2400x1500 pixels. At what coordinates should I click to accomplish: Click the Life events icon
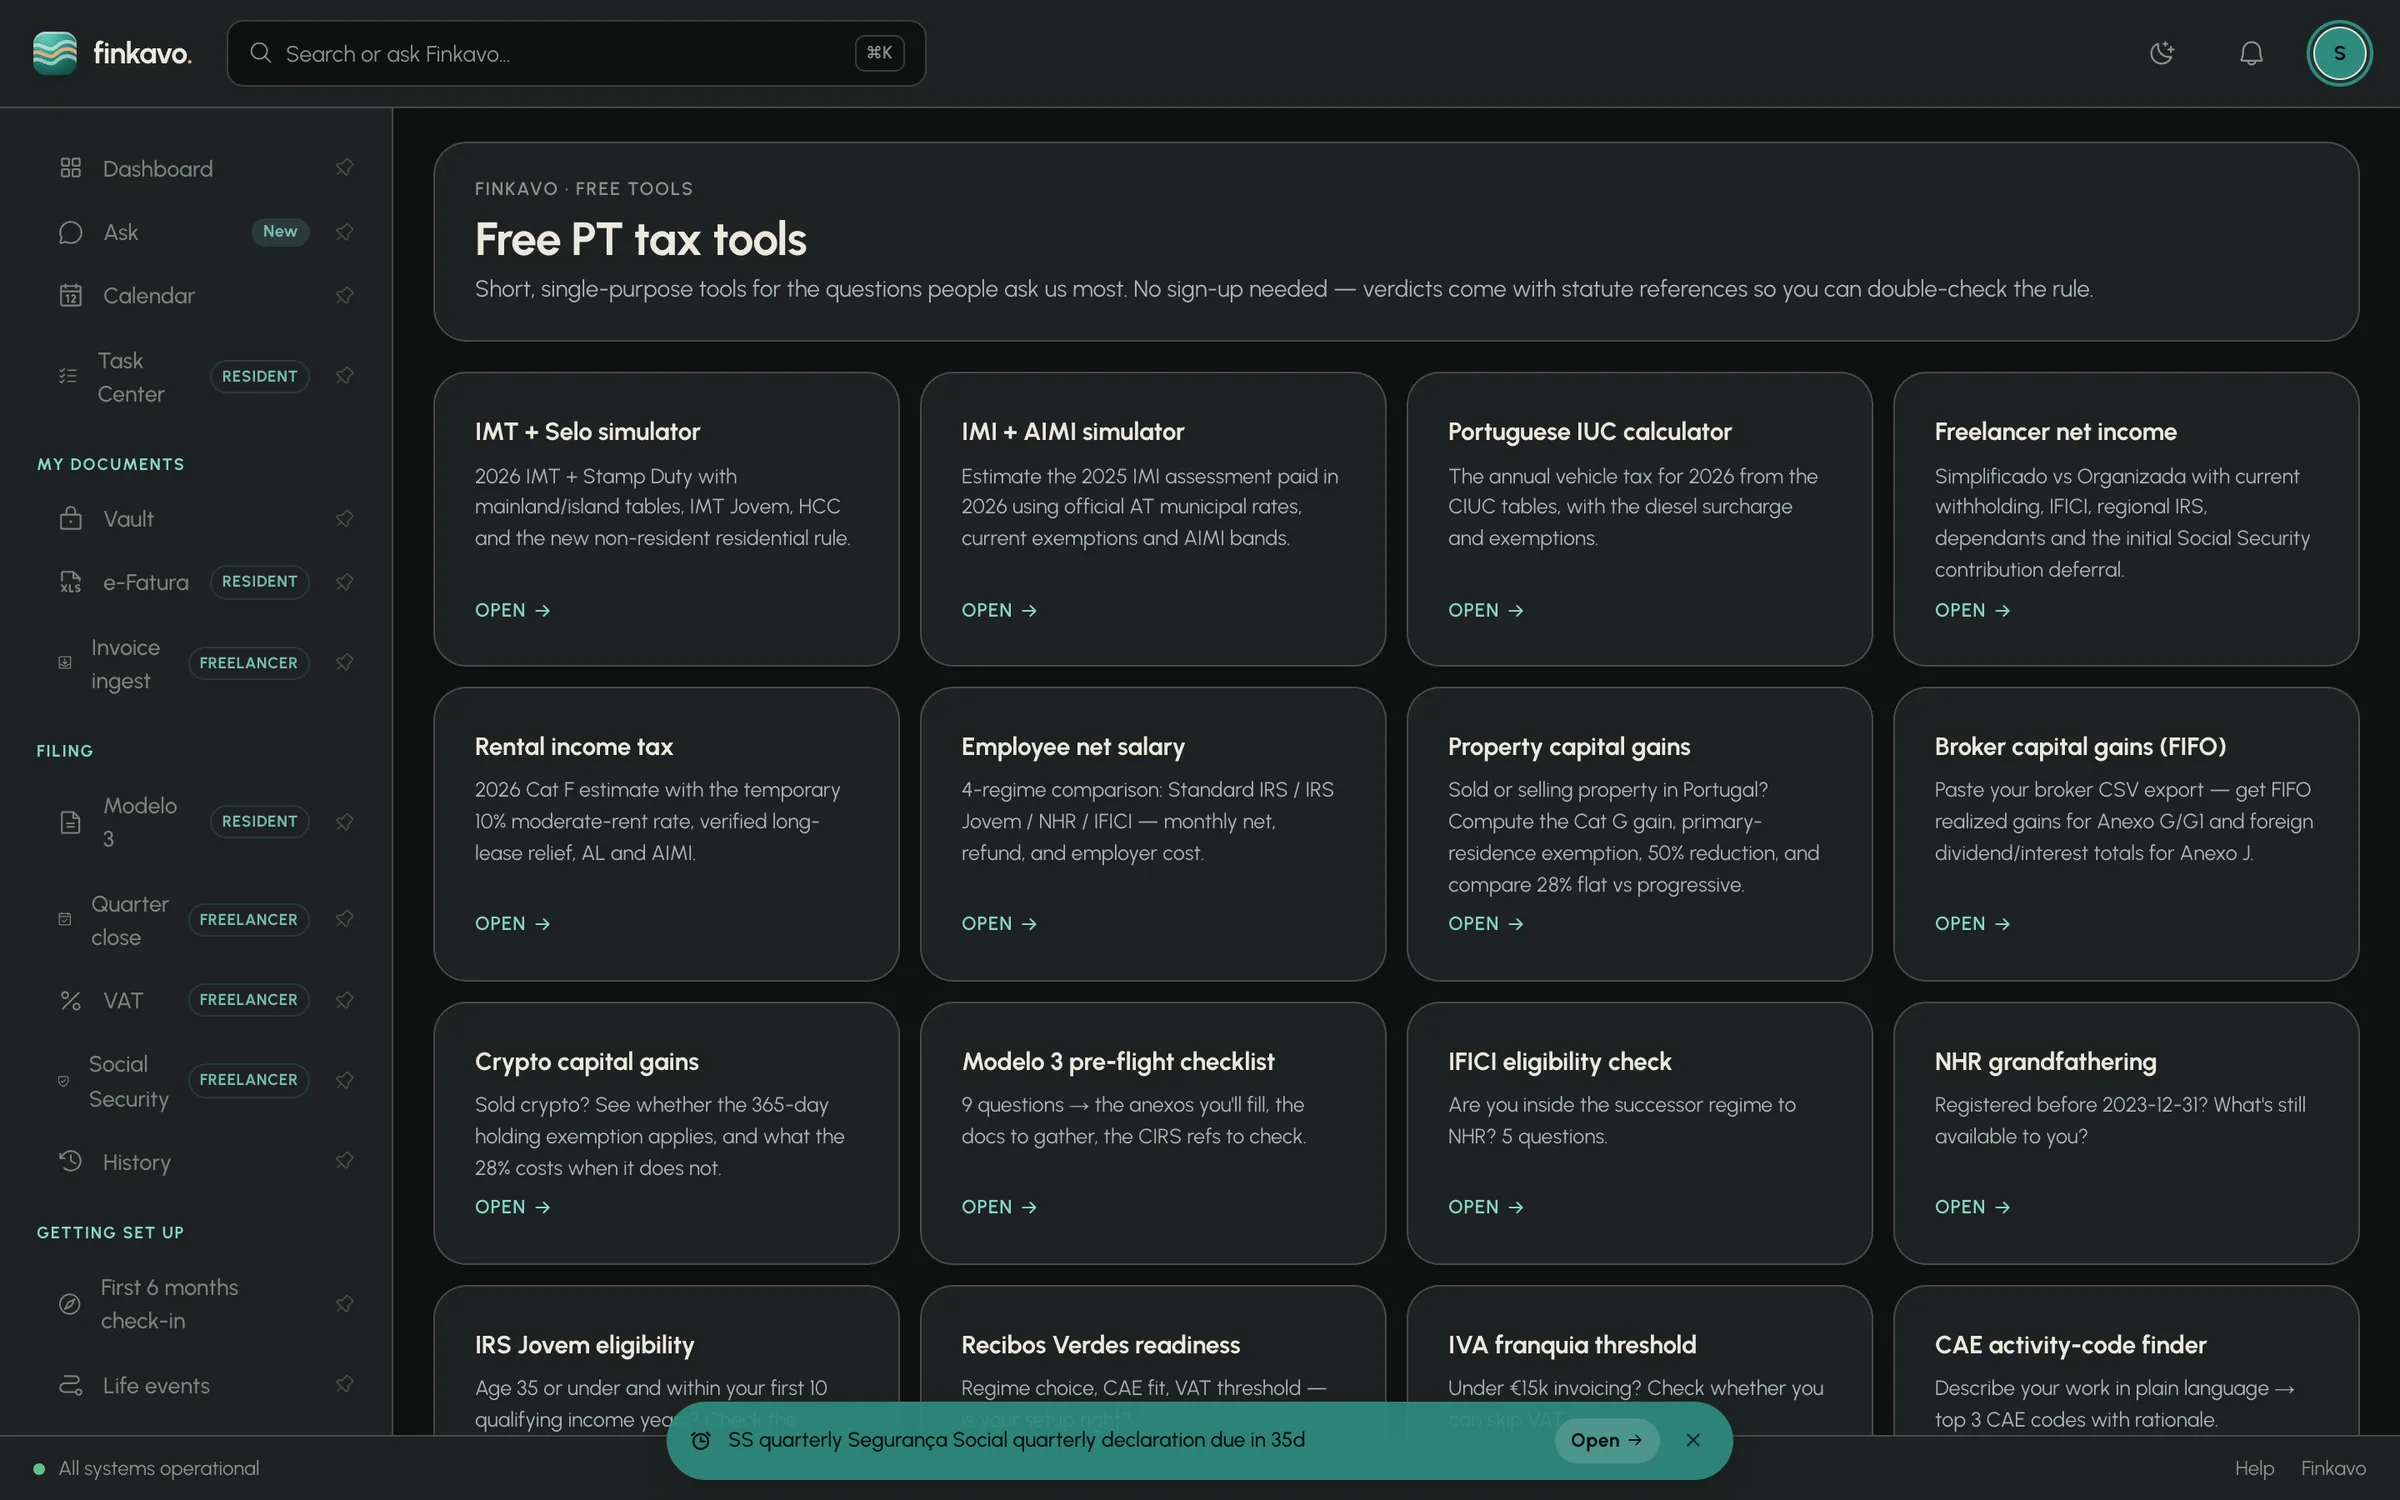[70, 1385]
